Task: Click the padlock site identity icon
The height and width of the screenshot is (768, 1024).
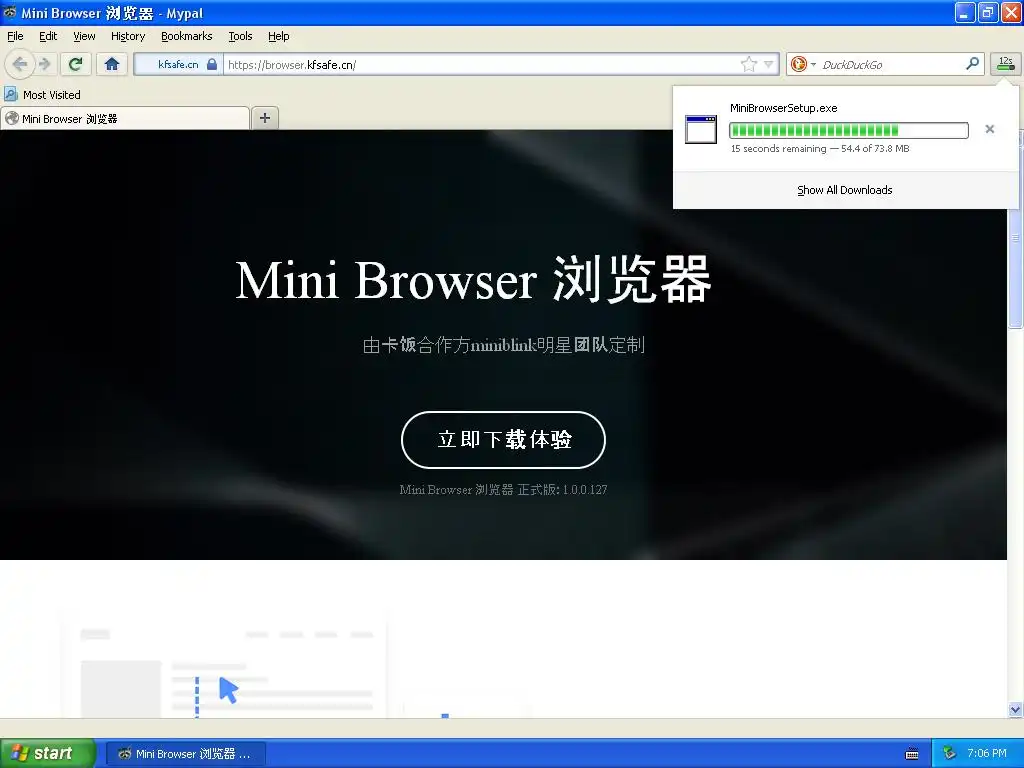Action: [x=212, y=64]
